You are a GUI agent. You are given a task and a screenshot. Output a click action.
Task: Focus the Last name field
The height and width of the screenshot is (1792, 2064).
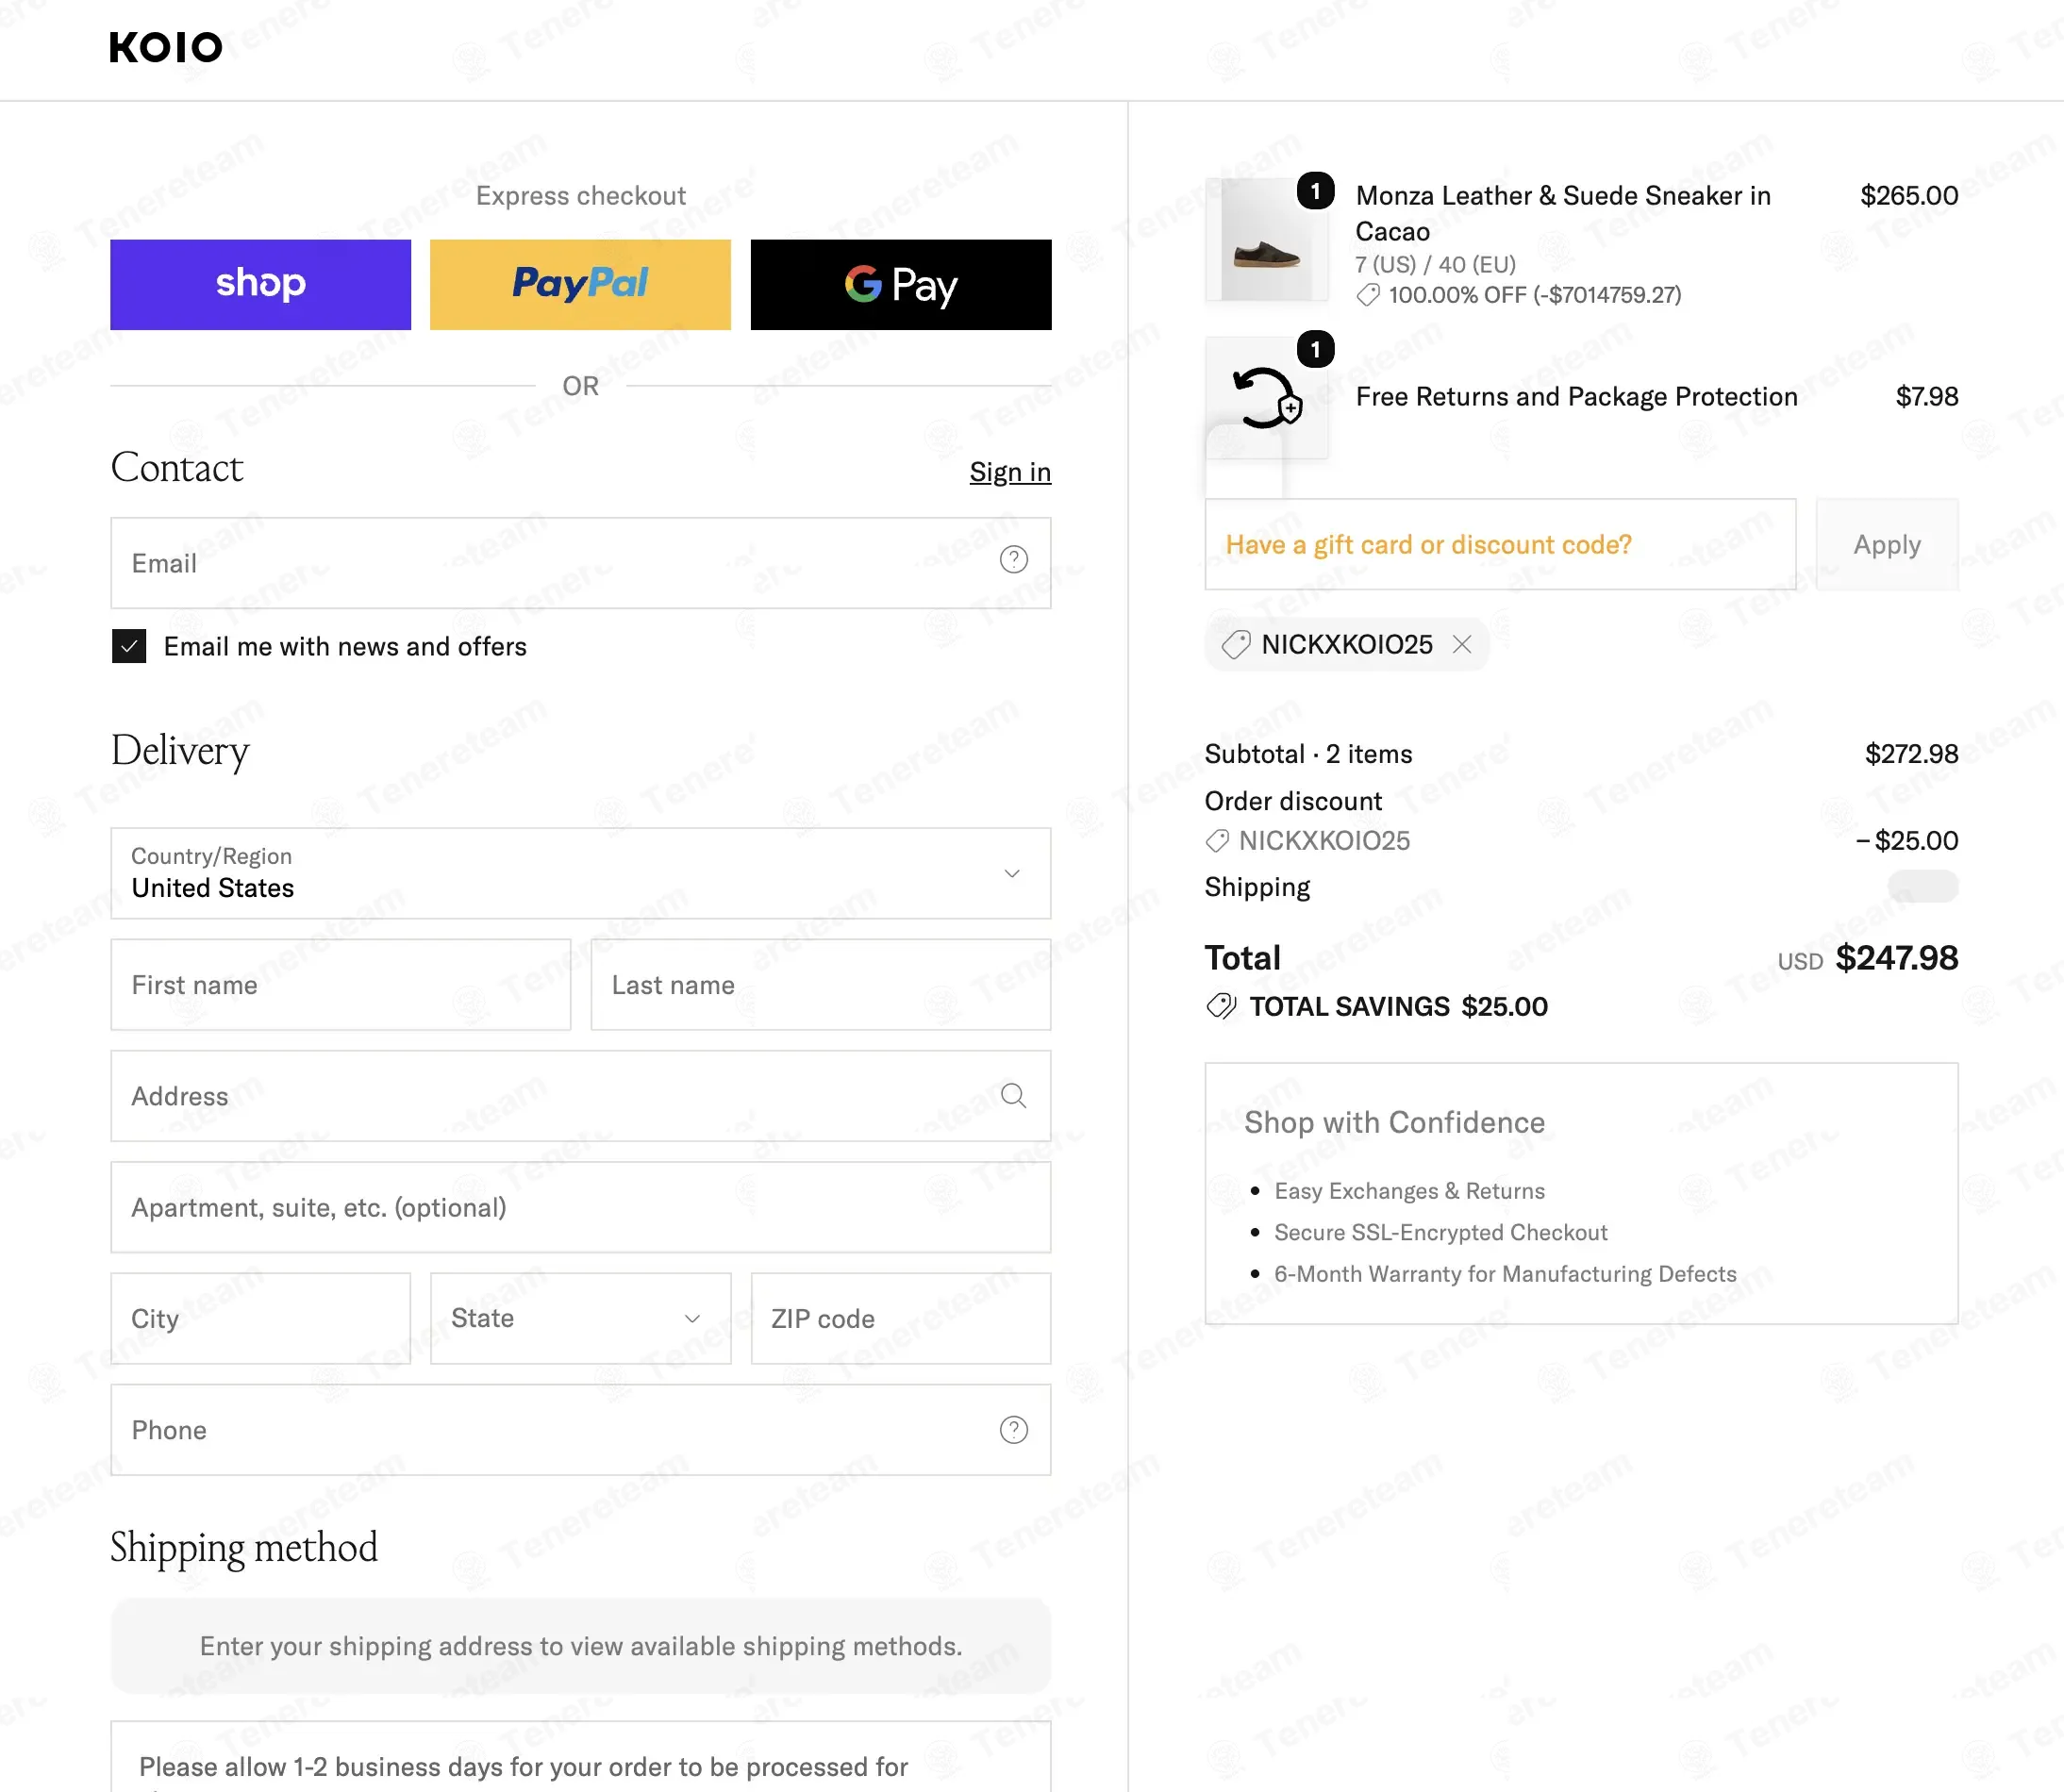[820, 985]
